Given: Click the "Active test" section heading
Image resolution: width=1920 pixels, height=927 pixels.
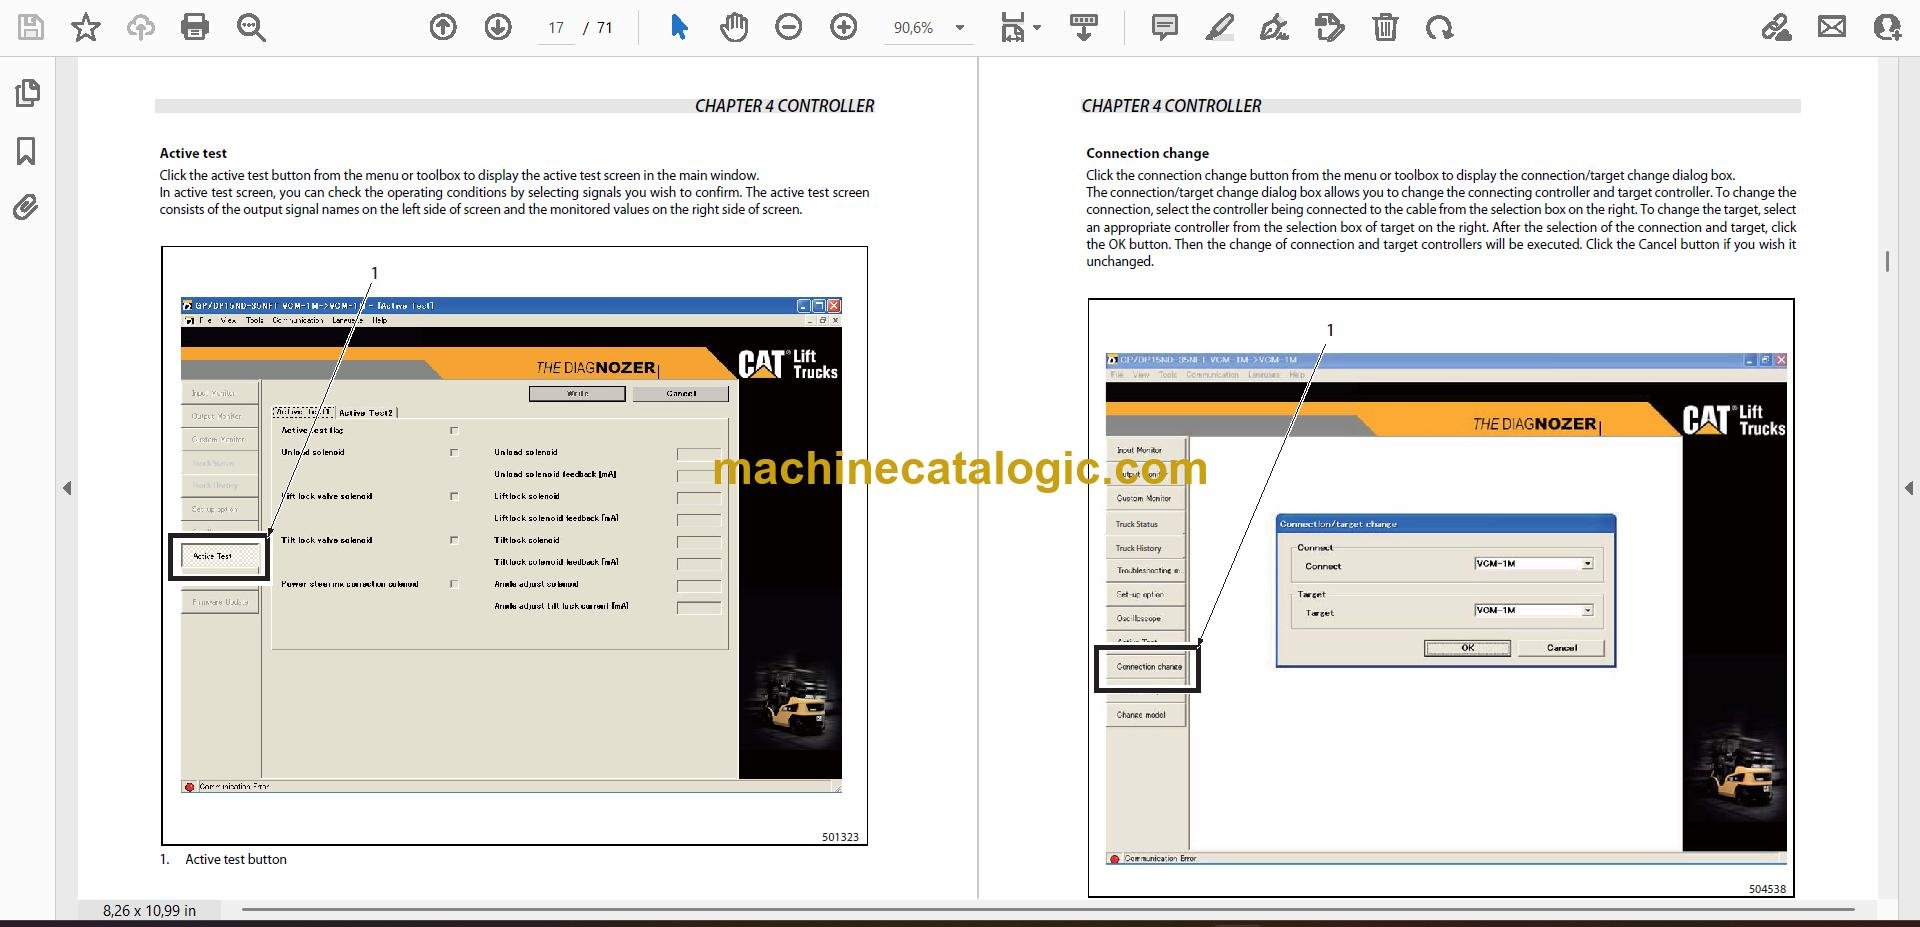Looking at the screenshot, I should coord(193,153).
